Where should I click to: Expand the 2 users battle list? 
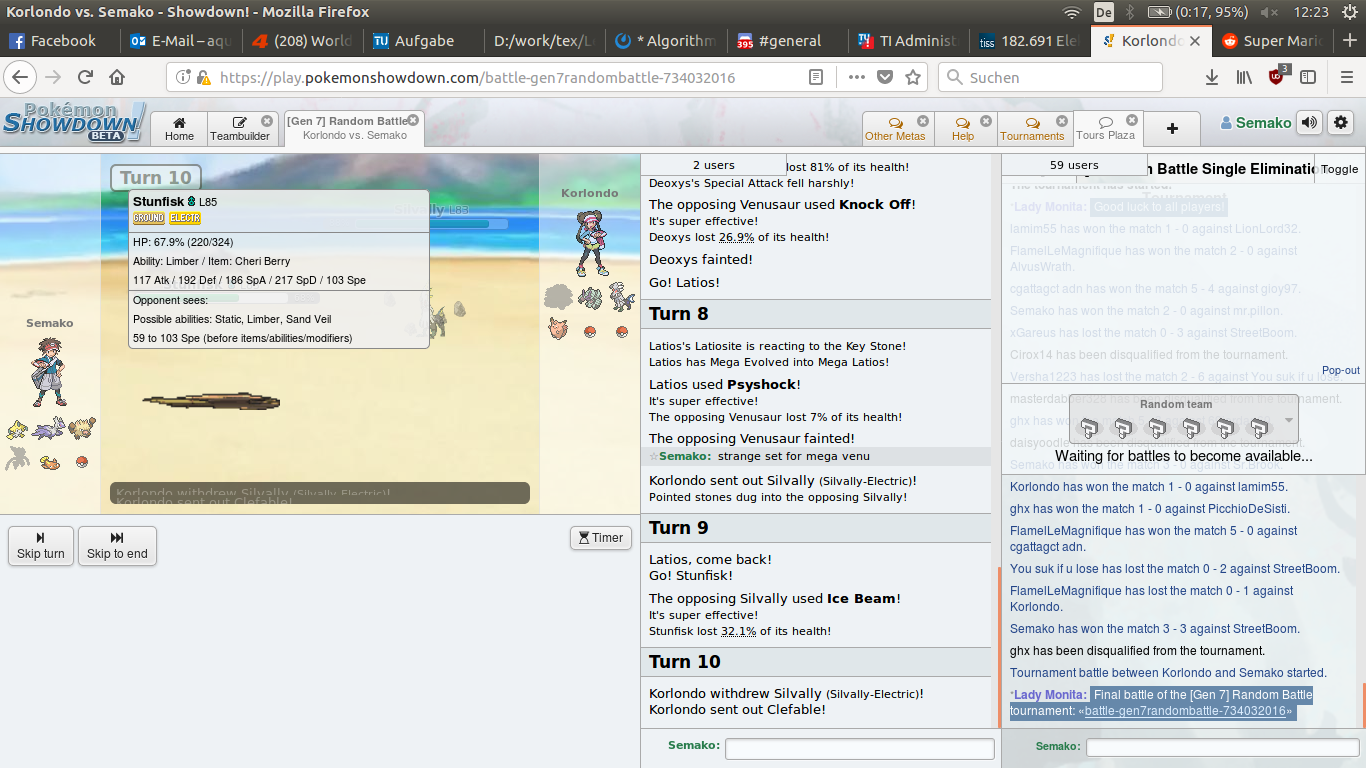tap(713, 165)
